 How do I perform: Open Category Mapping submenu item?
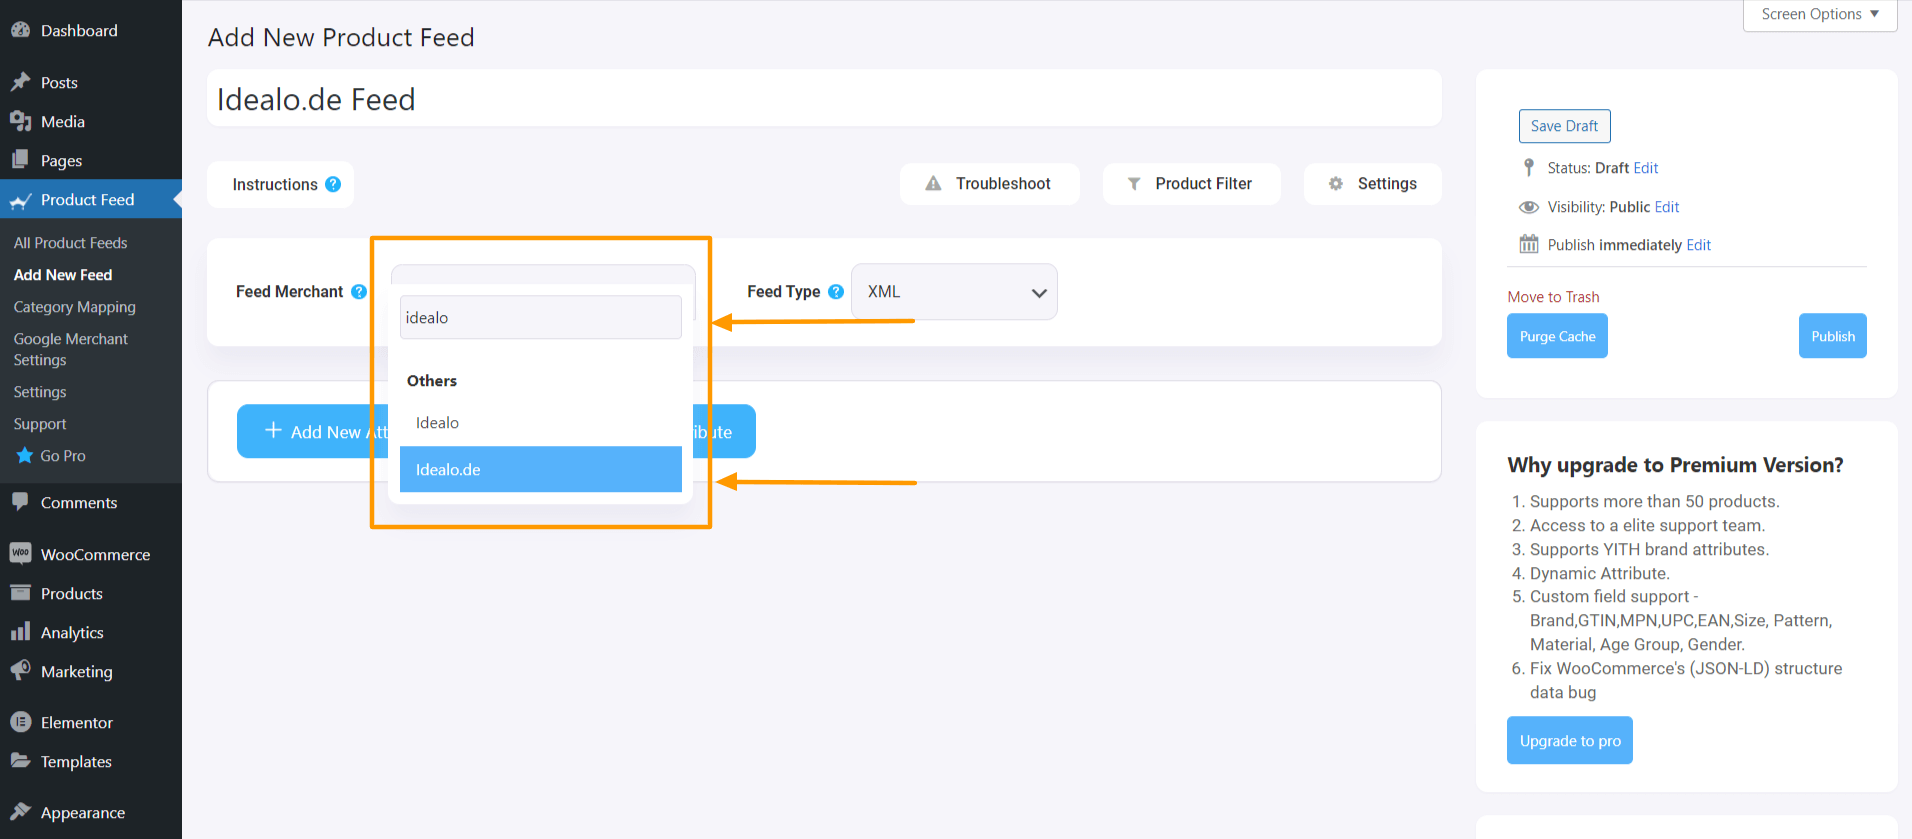coord(75,307)
